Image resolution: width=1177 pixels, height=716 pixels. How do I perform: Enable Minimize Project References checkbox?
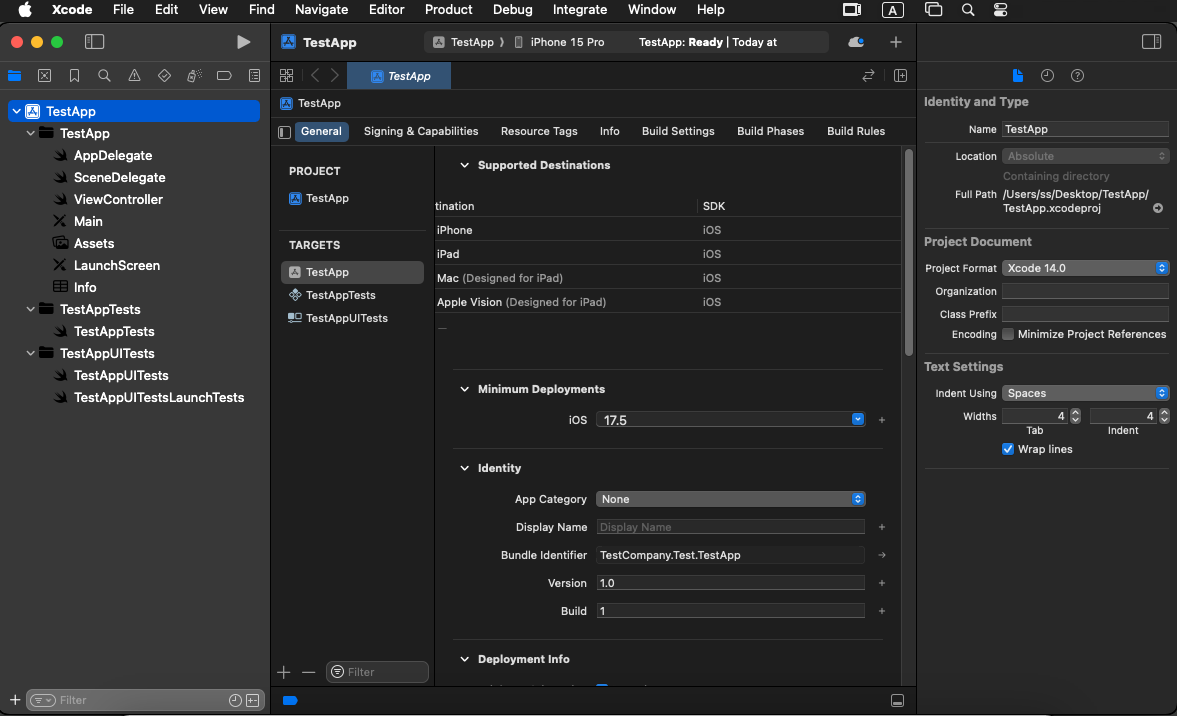[x=1008, y=334]
